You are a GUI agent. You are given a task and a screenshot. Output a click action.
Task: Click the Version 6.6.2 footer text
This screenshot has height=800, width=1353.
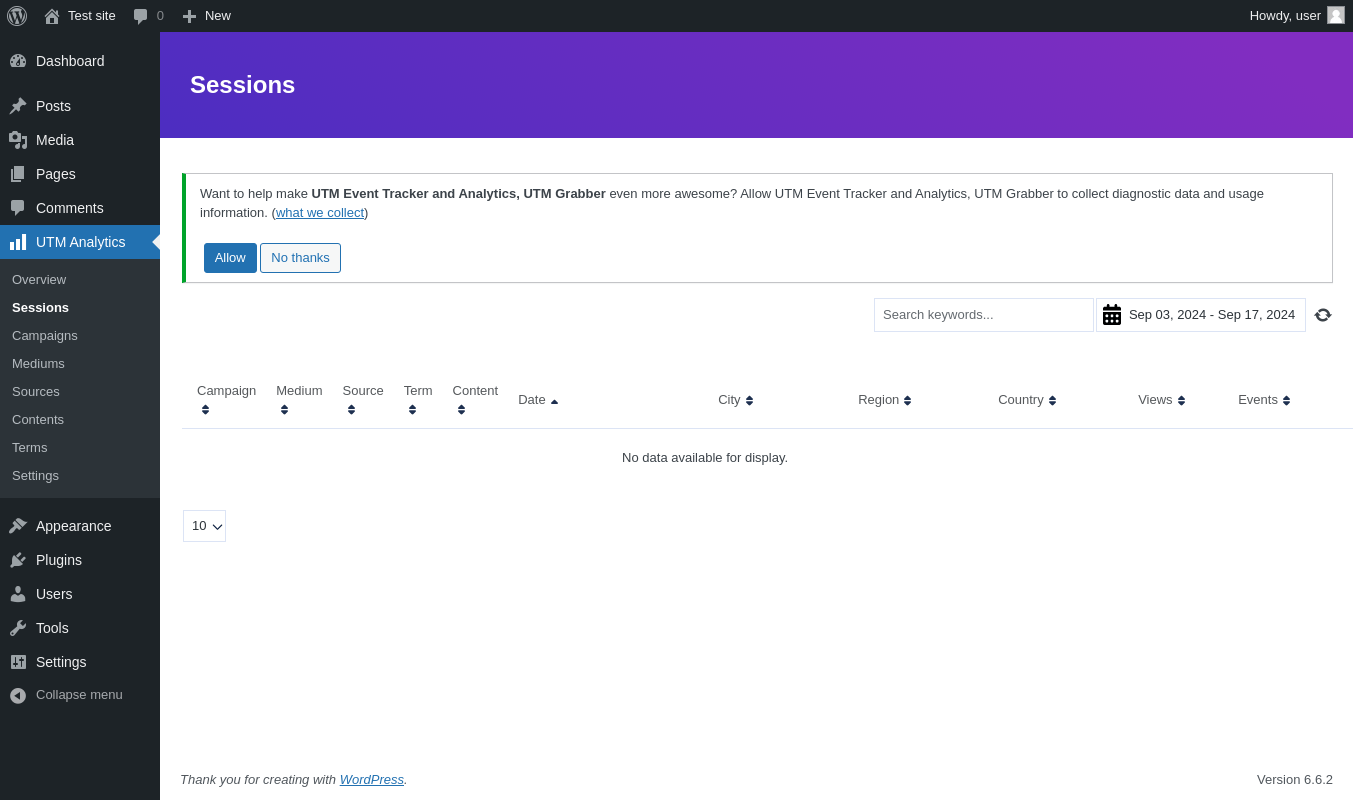1295,780
